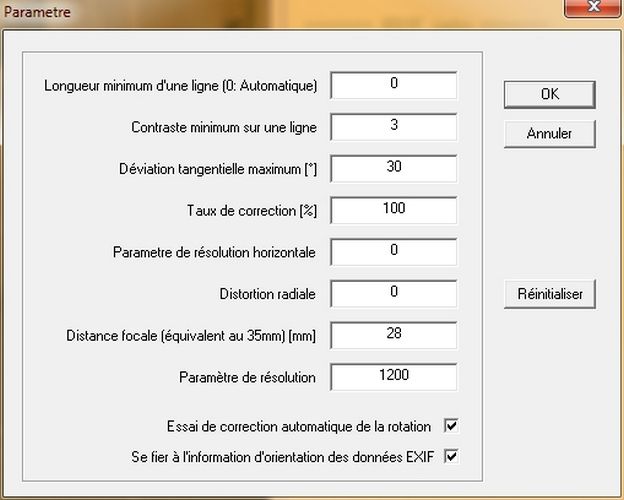Image resolution: width=624 pixels, height=500 pixels.
Task: Click the 'Déviation tangentielle maximum' text label
Action: 217,169
